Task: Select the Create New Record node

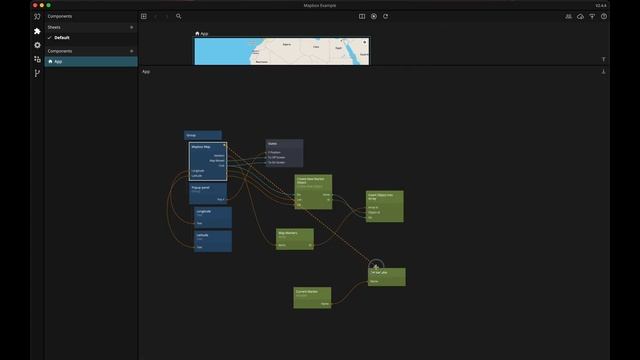Action: click(313, 192)
